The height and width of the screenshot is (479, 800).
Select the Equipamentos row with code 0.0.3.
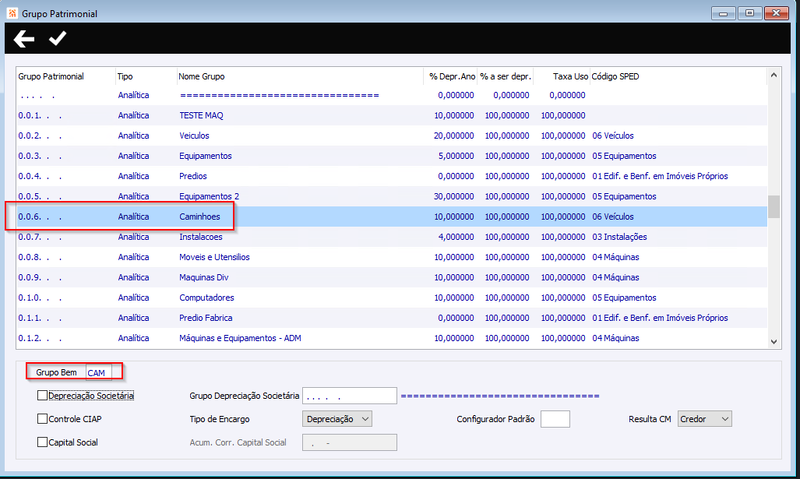click(391, 156)
